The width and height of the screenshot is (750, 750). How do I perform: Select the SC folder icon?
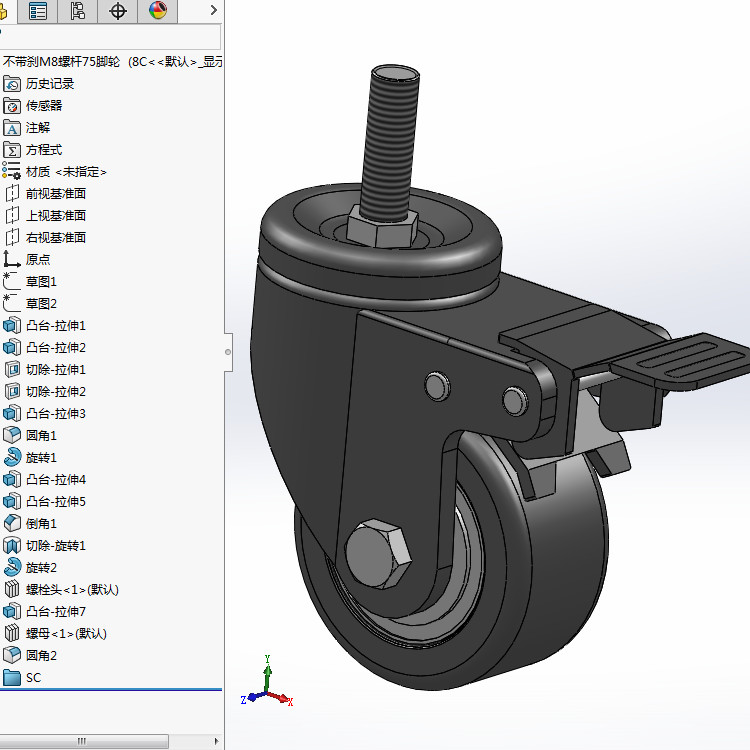click(x=12, y=678)
